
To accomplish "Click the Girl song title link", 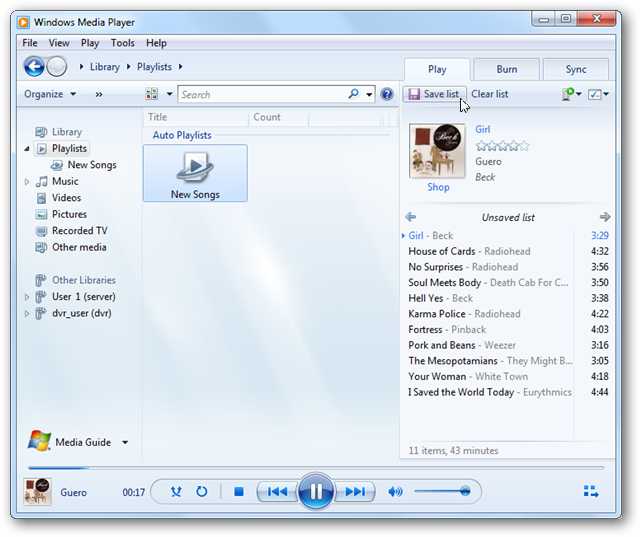I will (482, 129).
